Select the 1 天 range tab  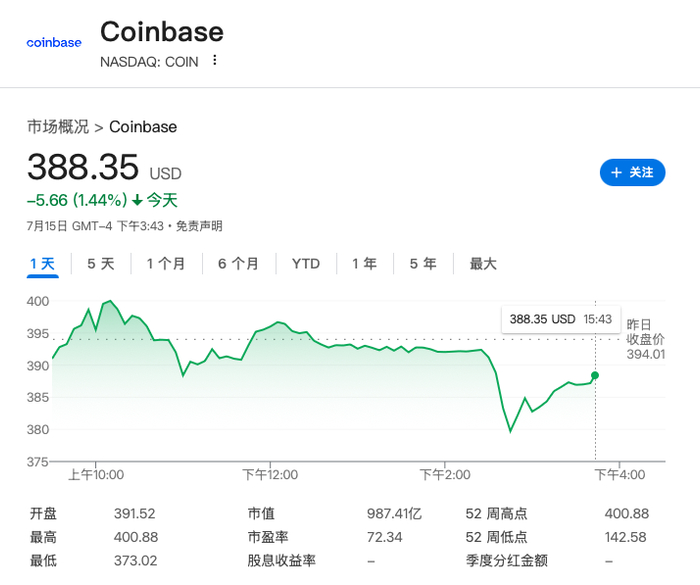(x=42, y=264)
